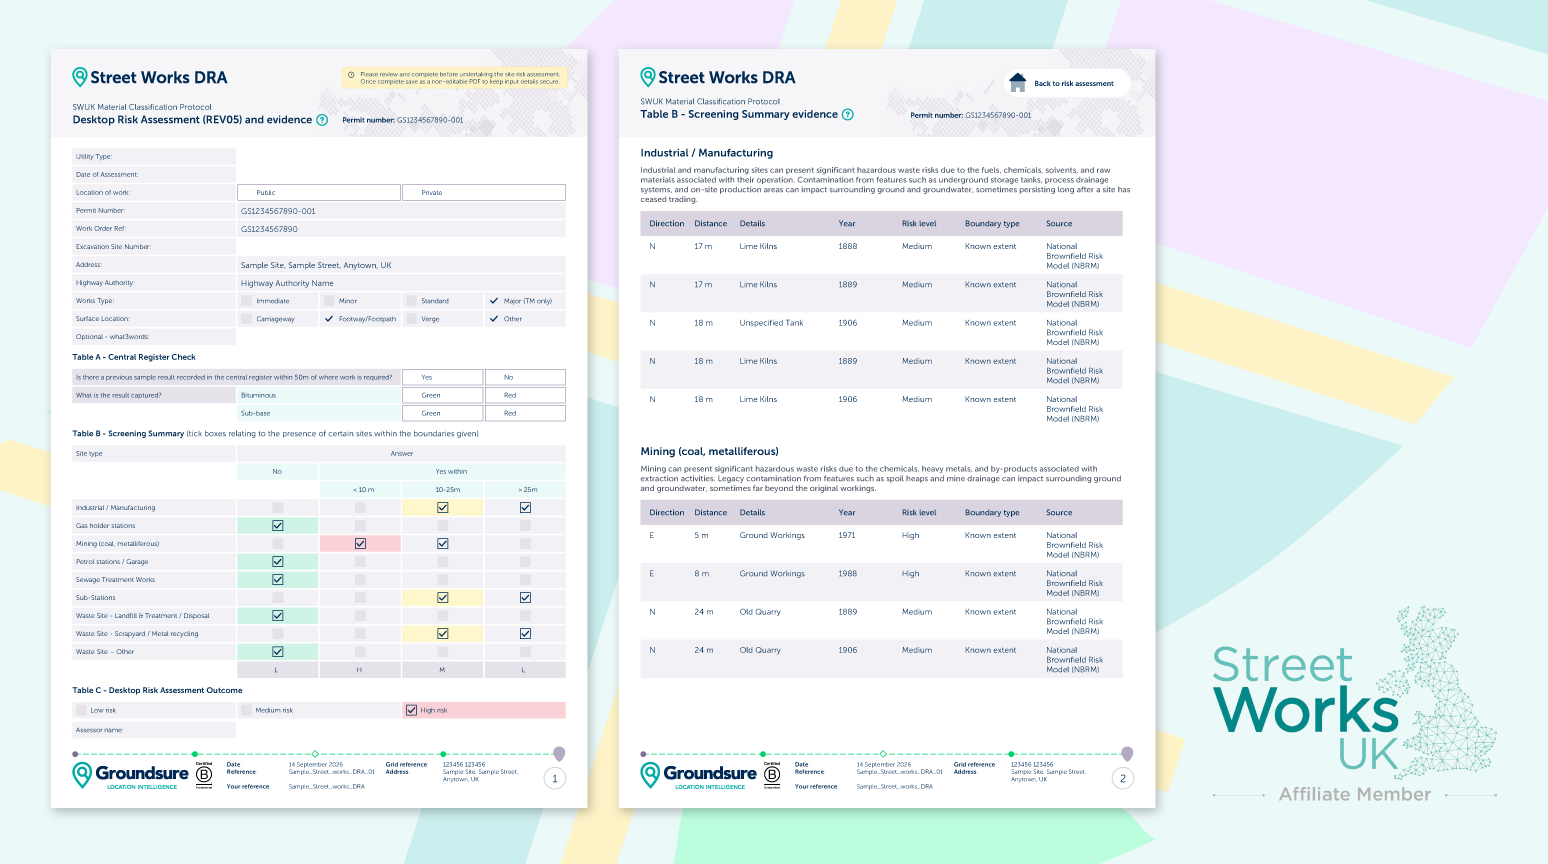Screen dimensions: 1548x864
Task: Click the page number 1 circle
Action: 555,778
